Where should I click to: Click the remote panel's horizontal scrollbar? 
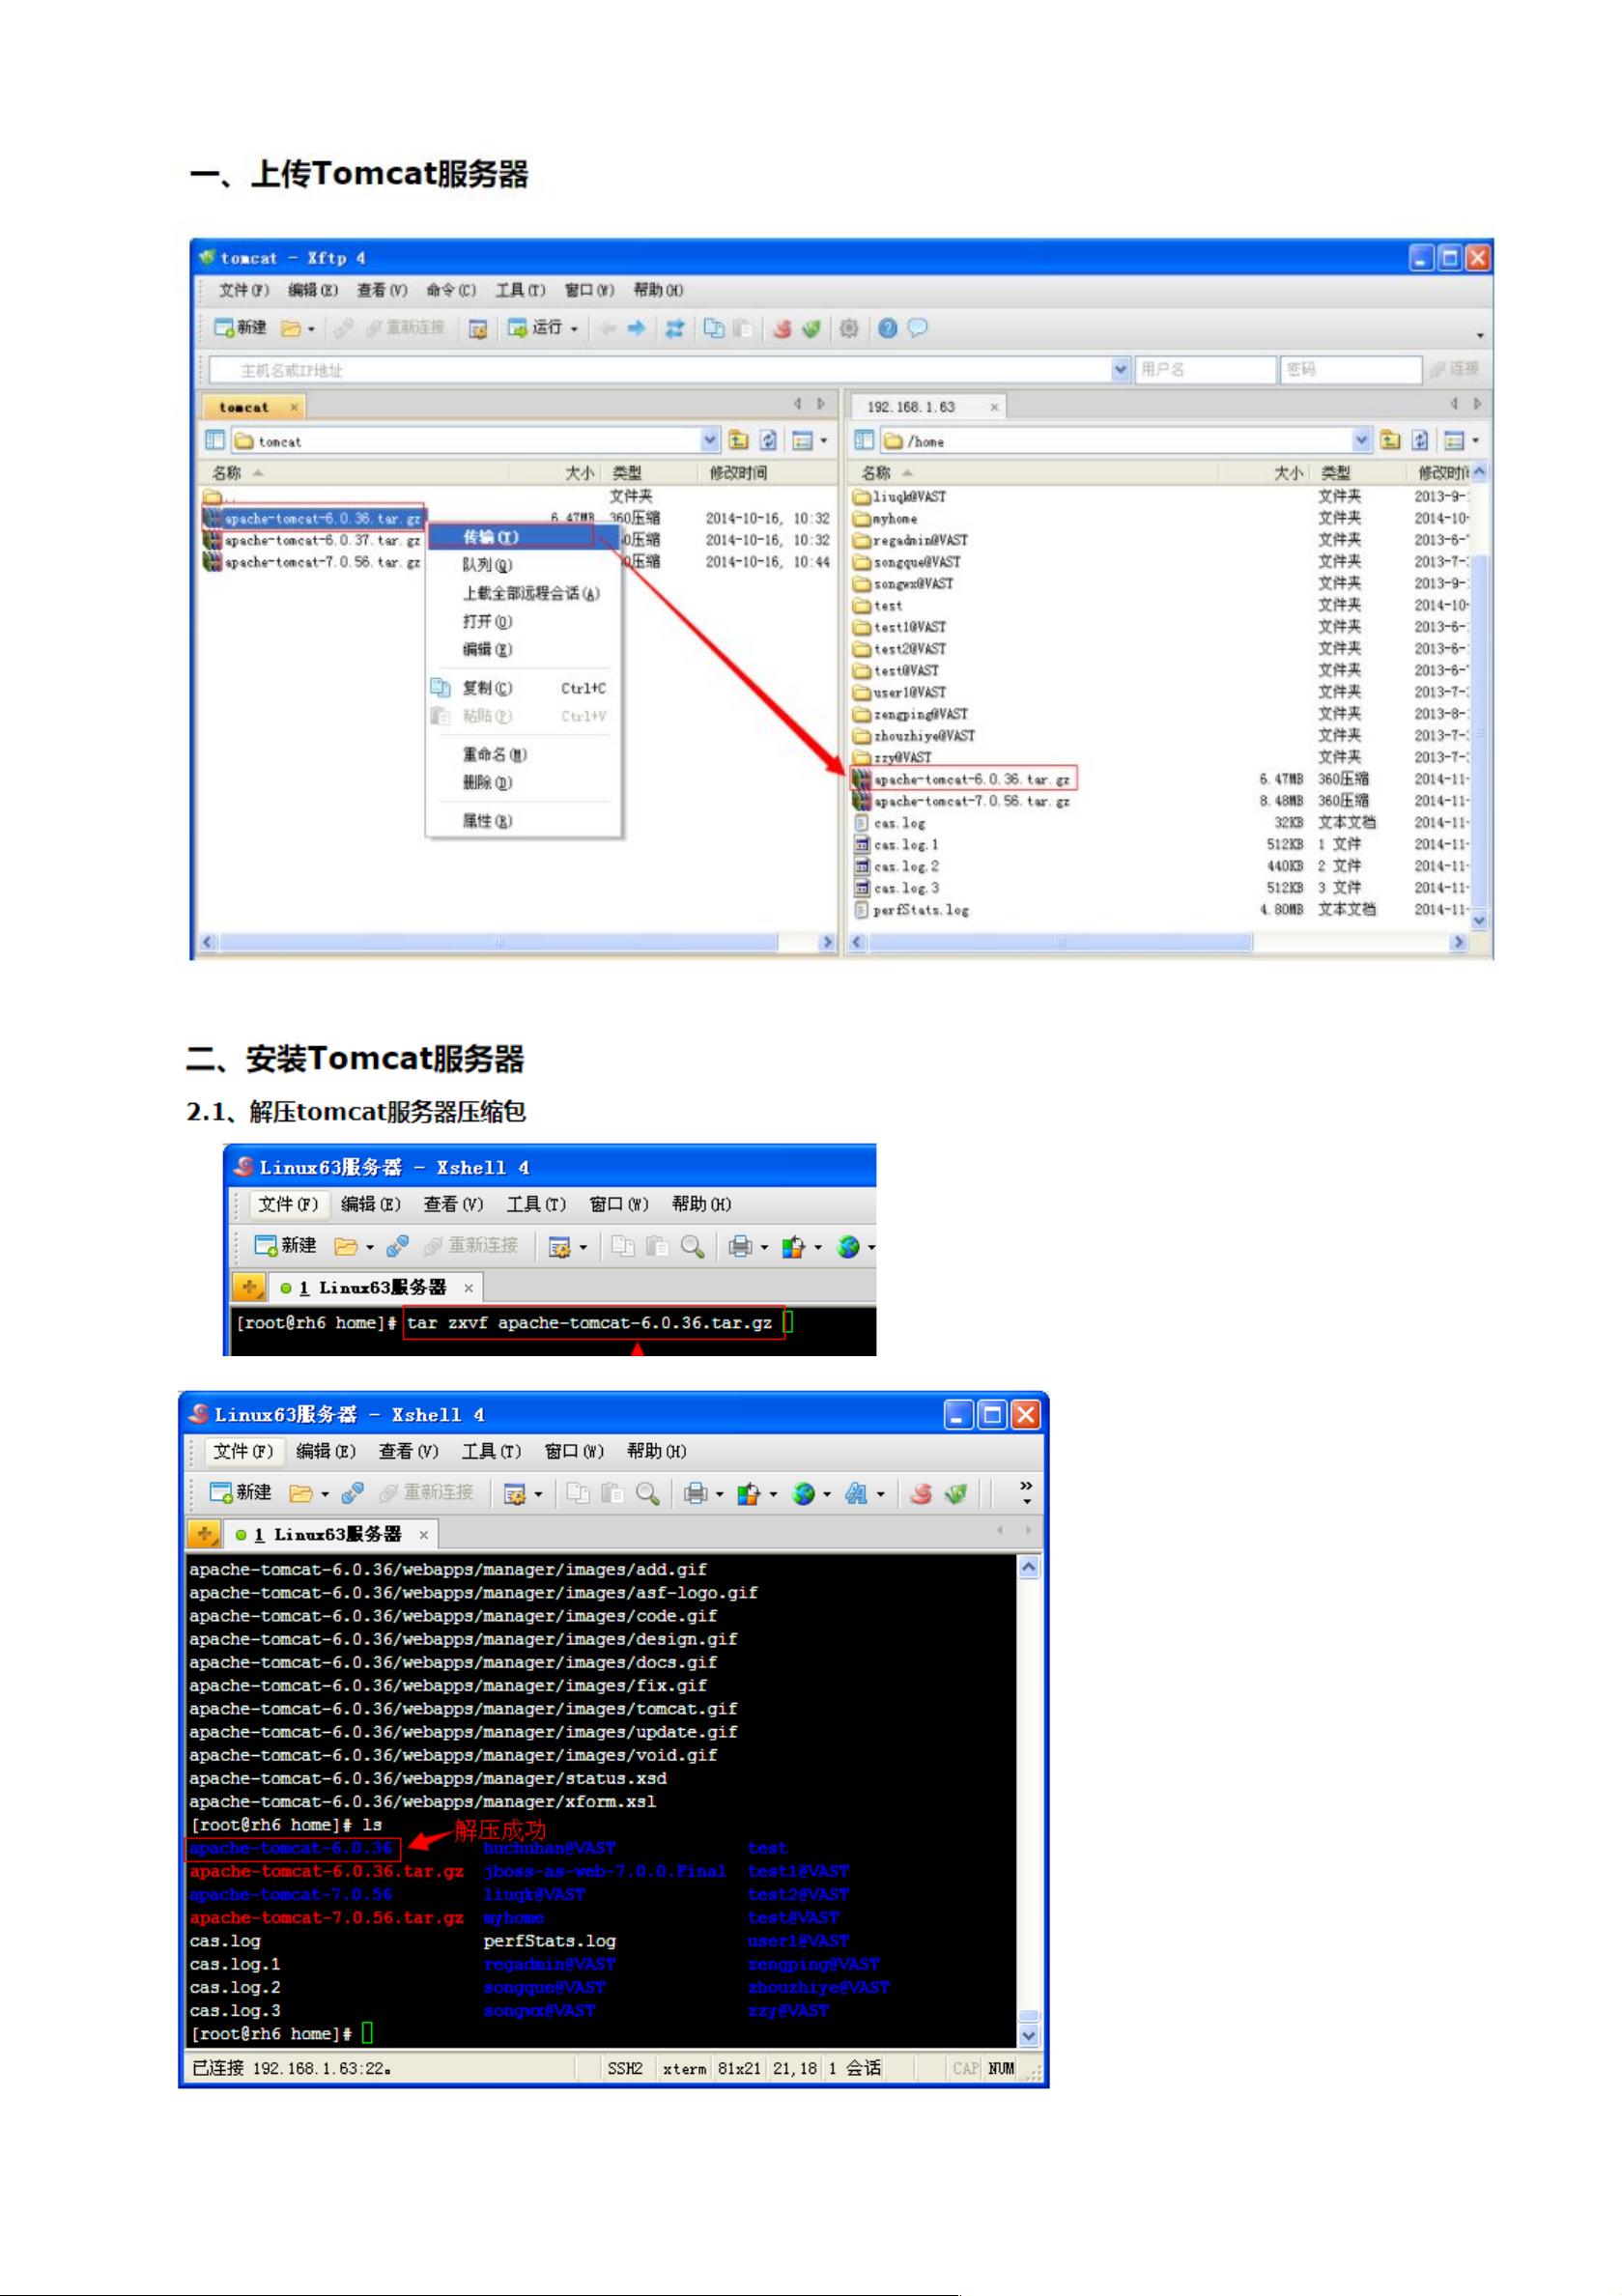(x=1060, y=942)
